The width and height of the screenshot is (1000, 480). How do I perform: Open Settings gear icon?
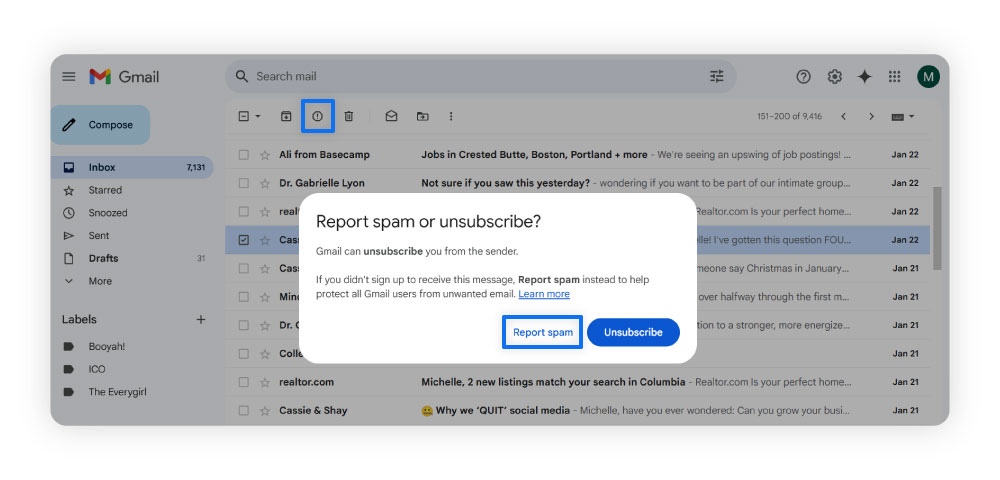point(834,77)
